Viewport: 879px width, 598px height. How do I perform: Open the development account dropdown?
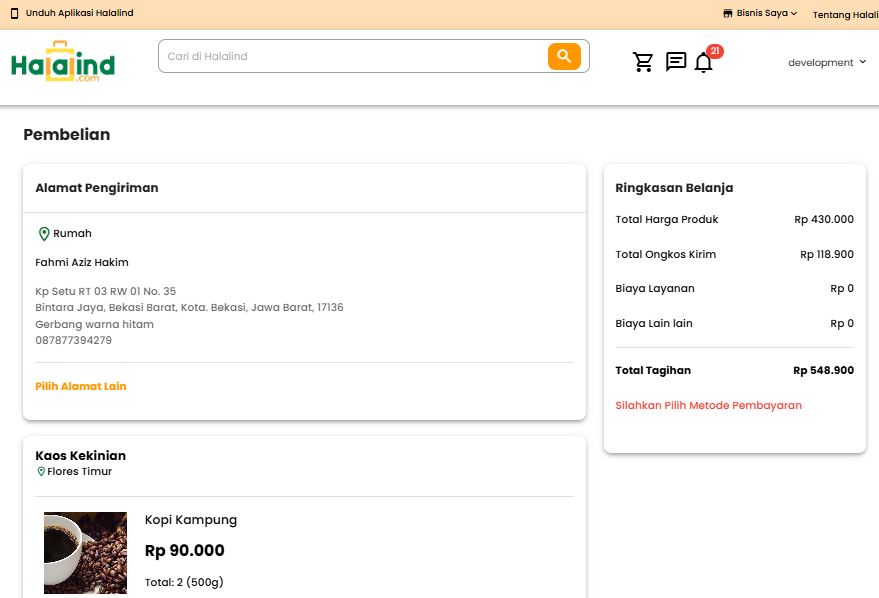(827, 62)
